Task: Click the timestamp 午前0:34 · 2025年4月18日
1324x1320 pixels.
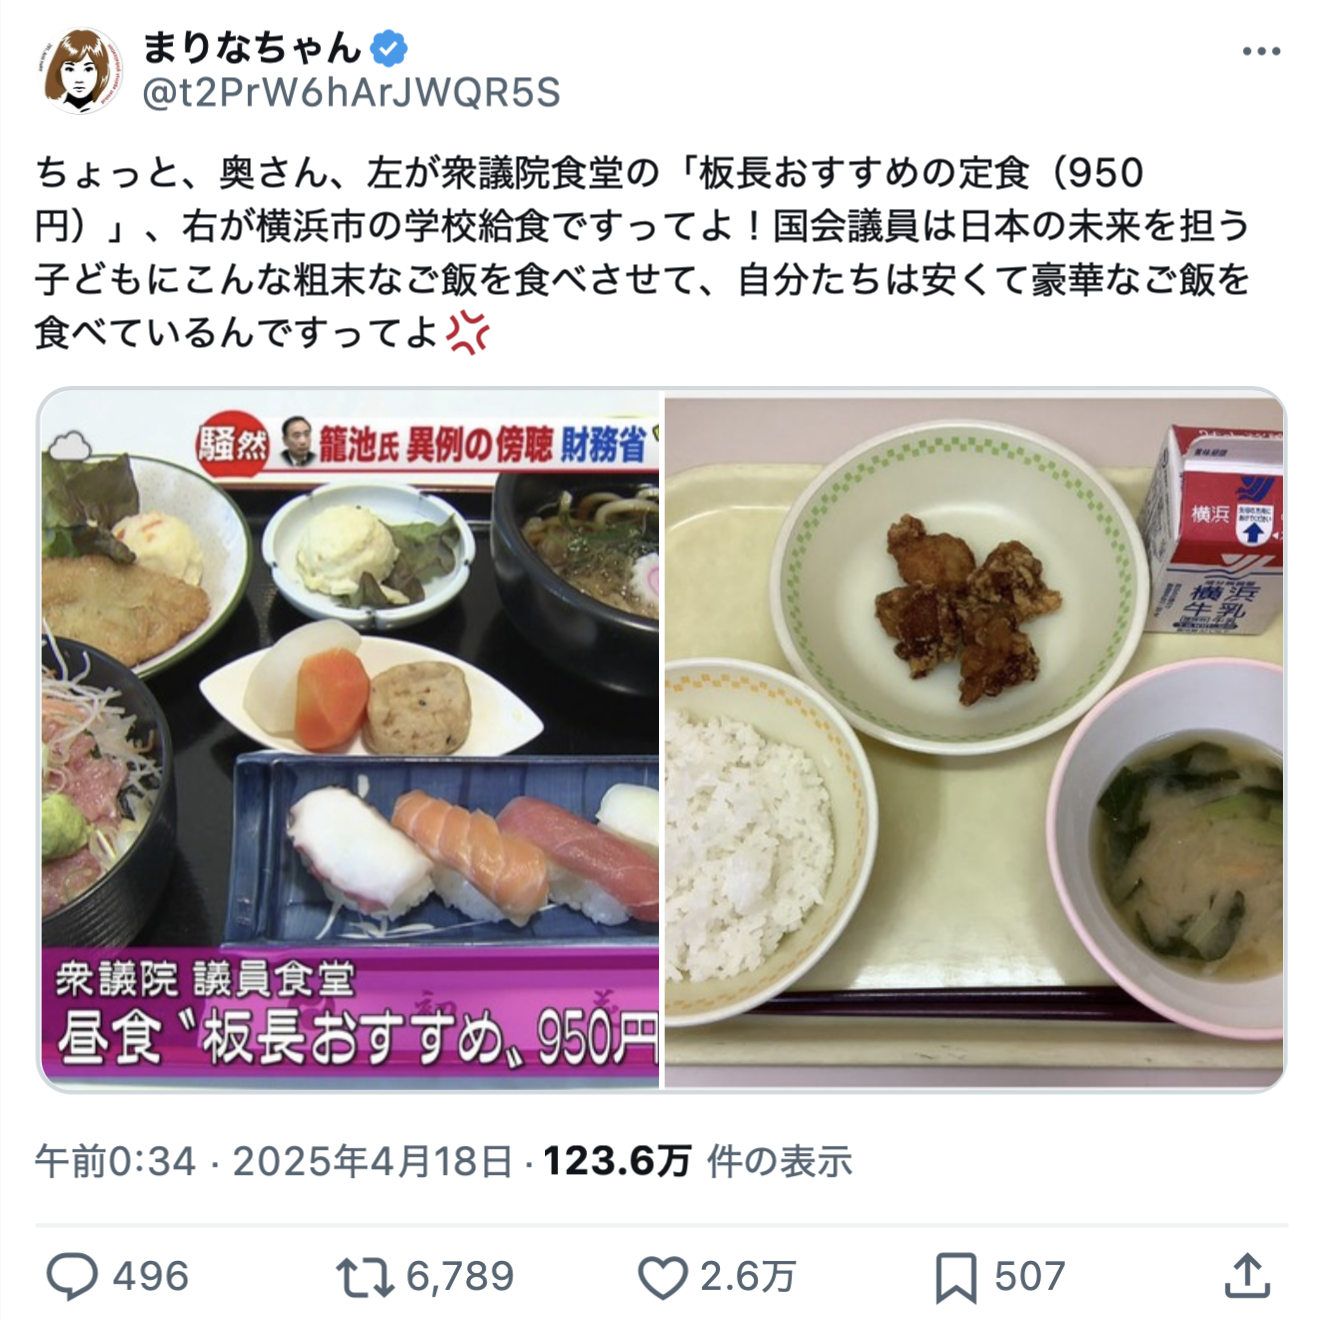Action: 274,1161
